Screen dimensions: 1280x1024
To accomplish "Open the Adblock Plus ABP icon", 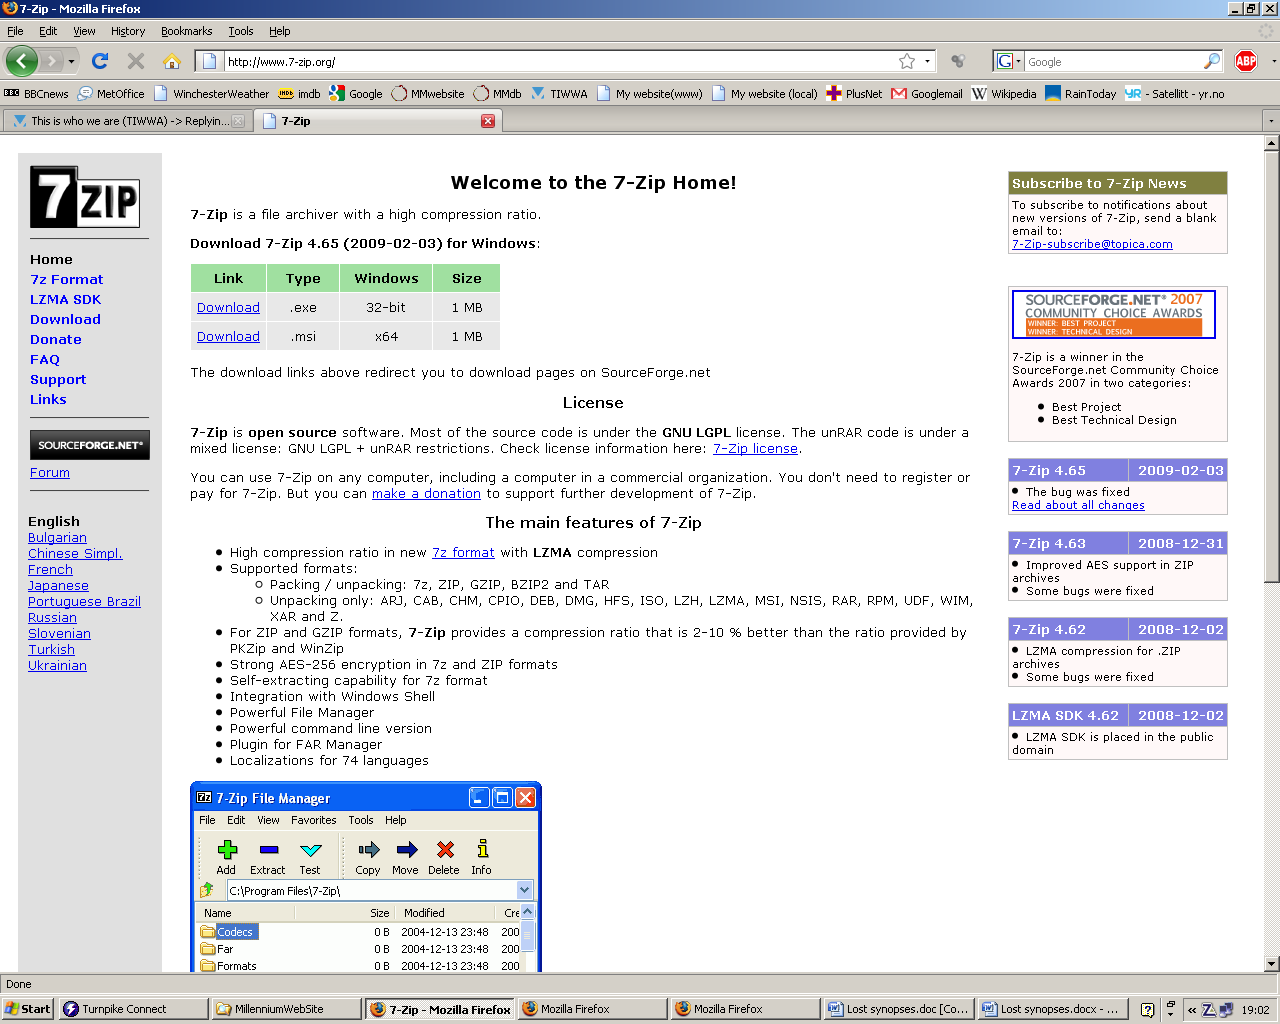I will click(x=1246, y=61).
